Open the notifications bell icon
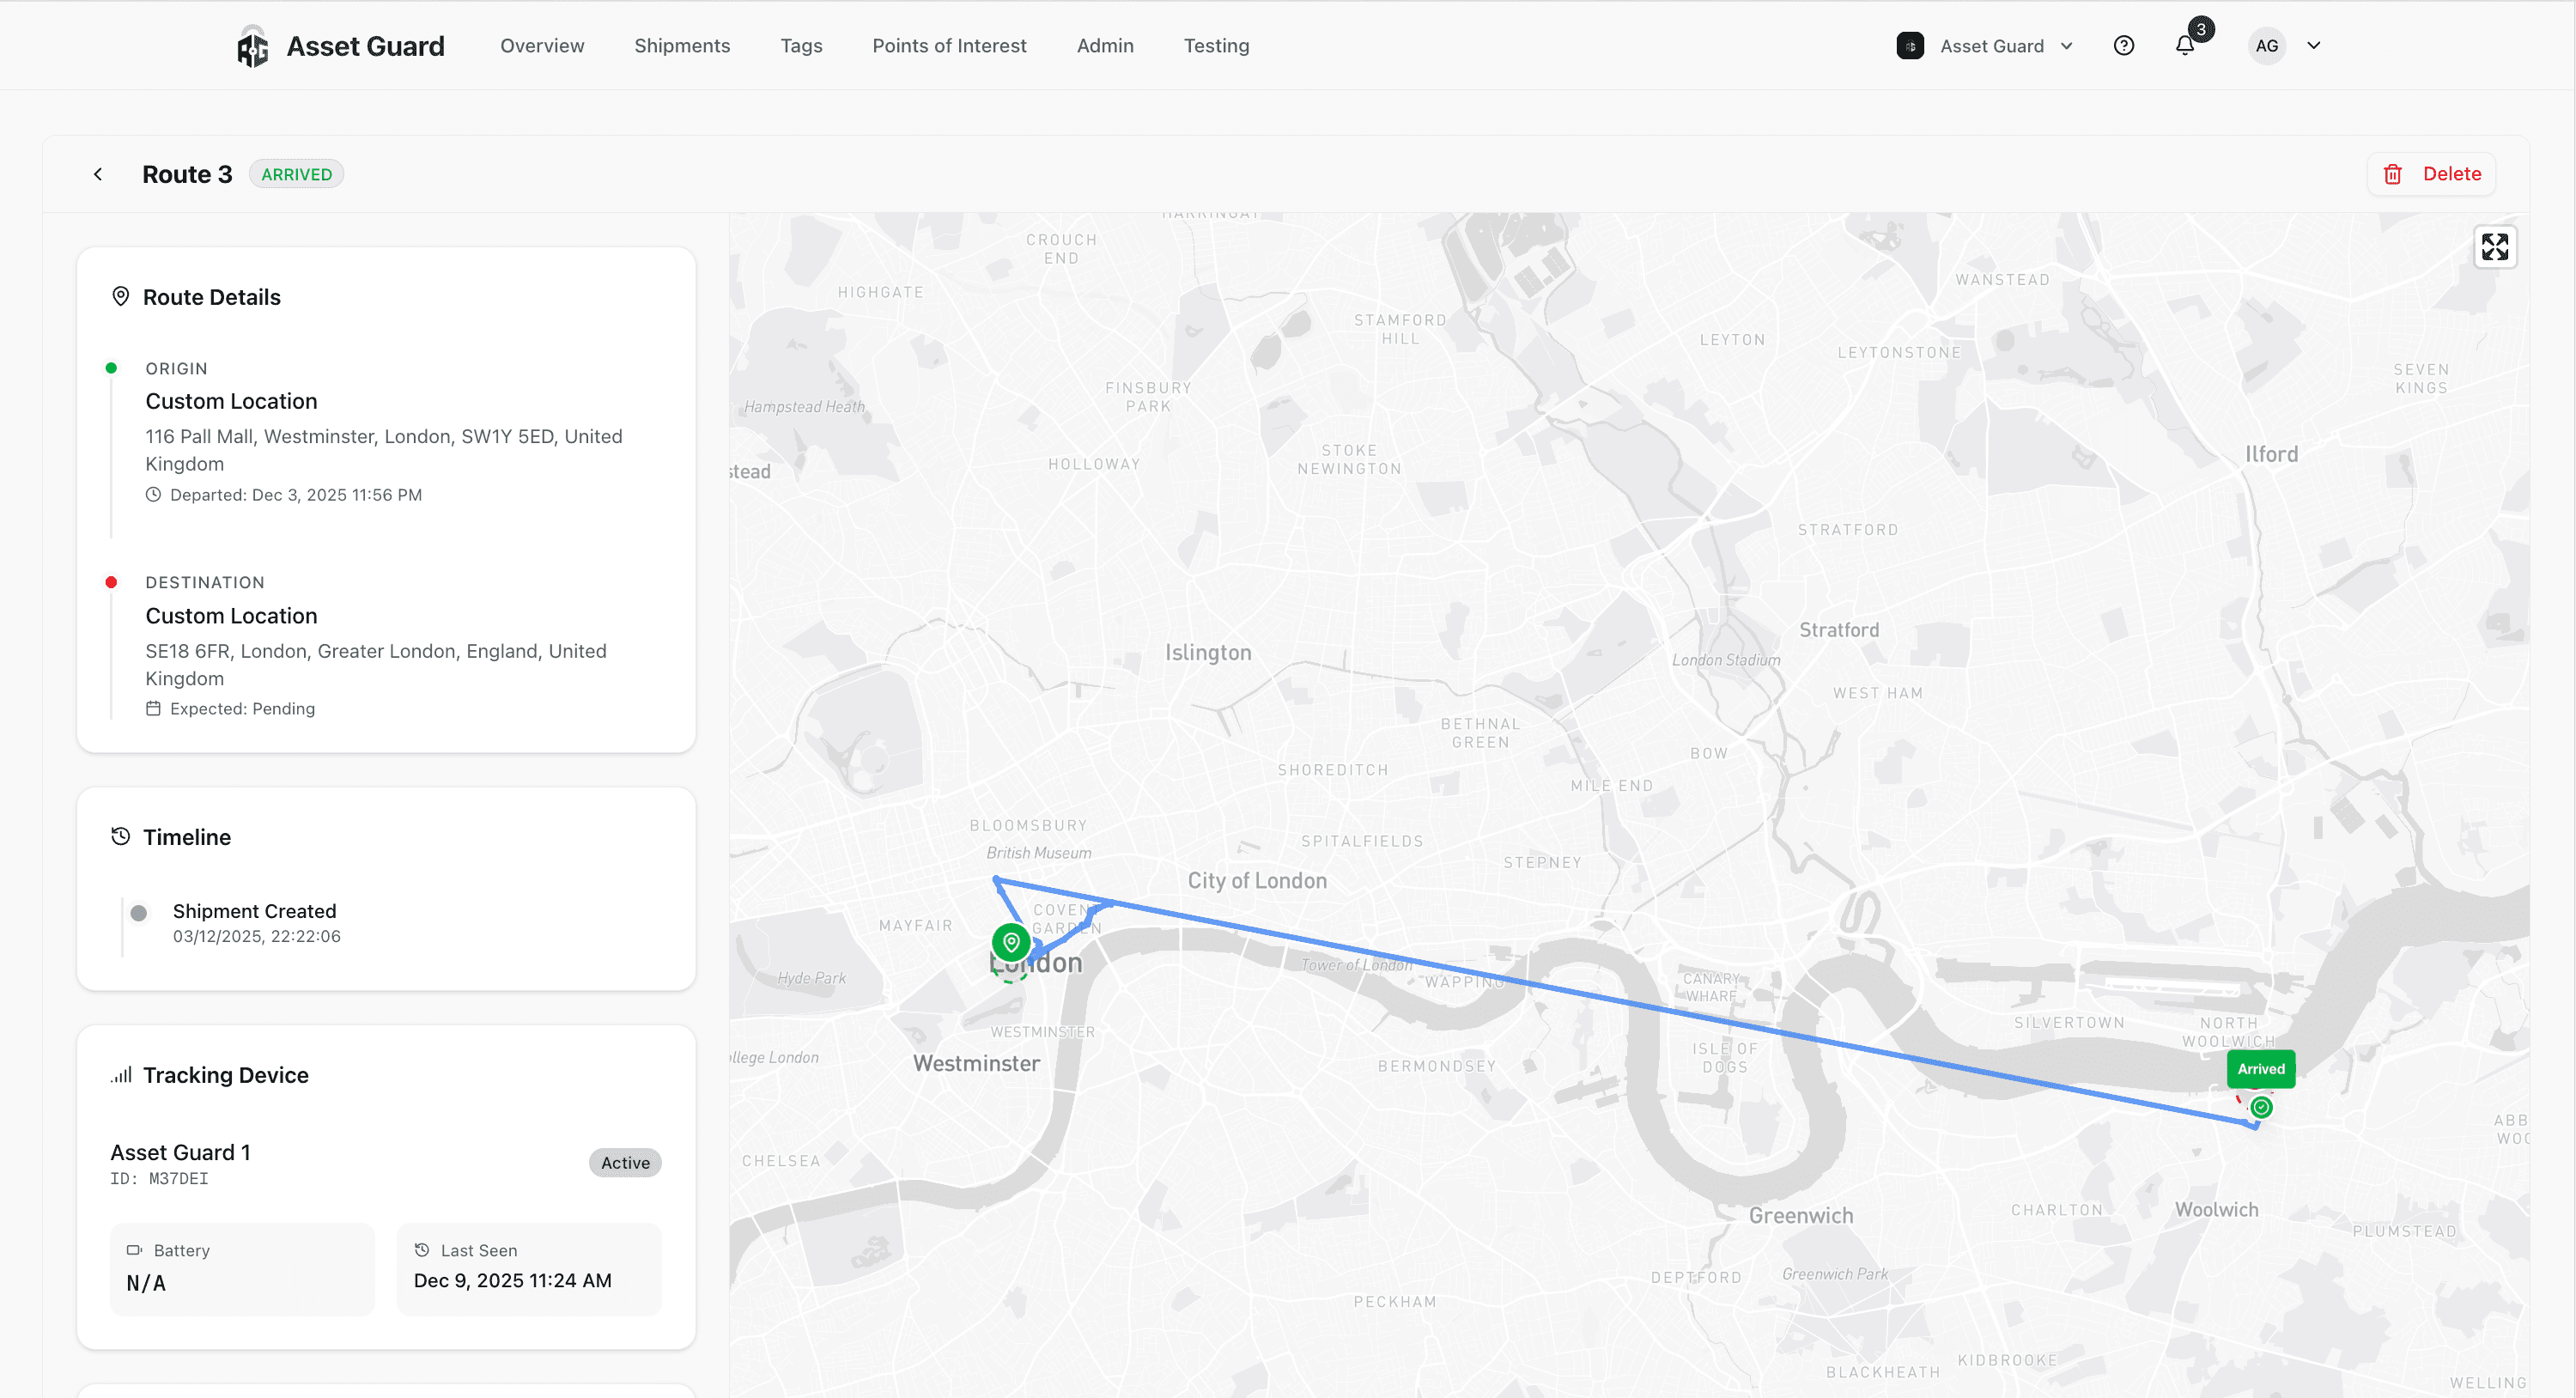 click(x=2184, y=46)
